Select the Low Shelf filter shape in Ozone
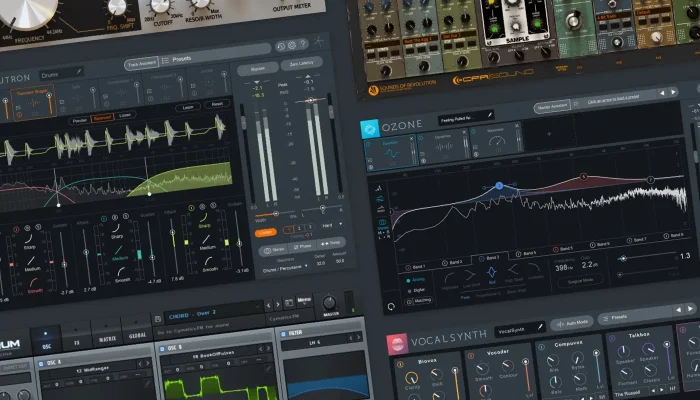This screenshot has height=400, width=700. pyautogui.click(x=470, y=277)
